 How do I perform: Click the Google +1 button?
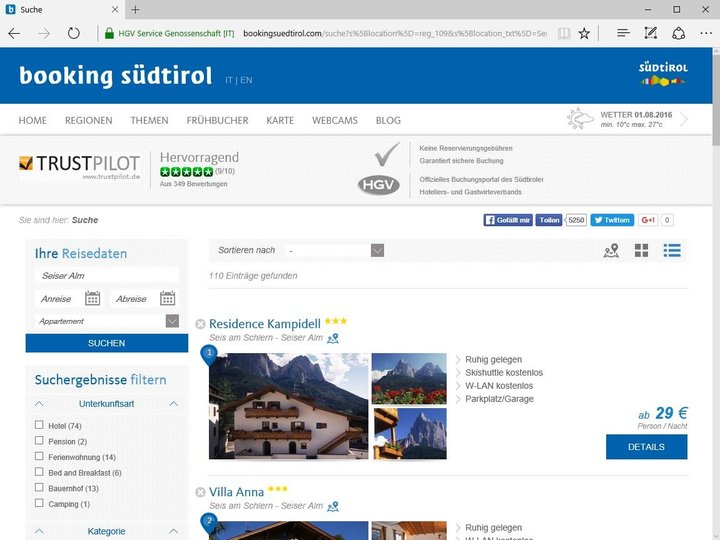tap(648, 220)
